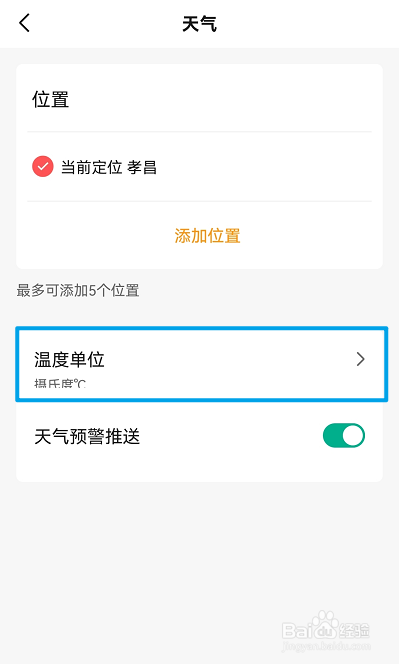The image size is (399, 664).
Task: Click the orange 添加位置 link
Action: (208, 235)
